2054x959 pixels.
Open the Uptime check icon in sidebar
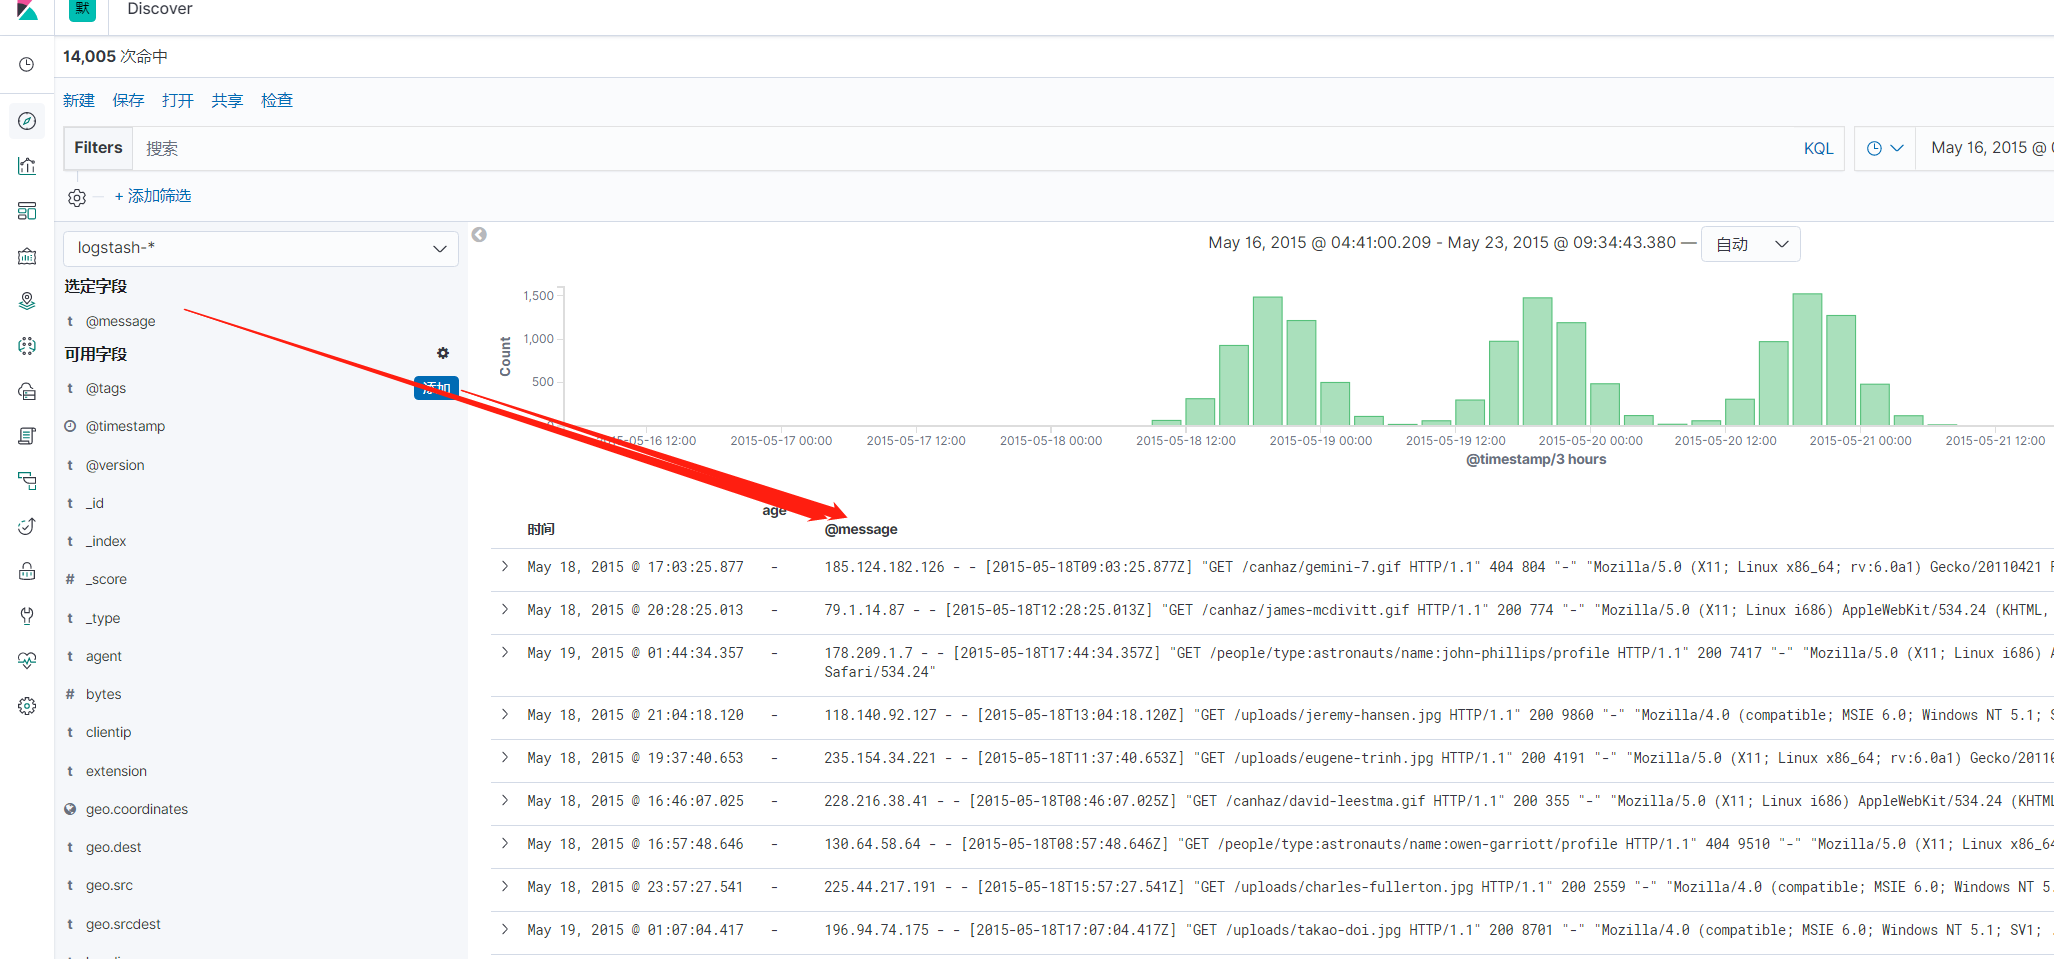[x=27, y=526]
